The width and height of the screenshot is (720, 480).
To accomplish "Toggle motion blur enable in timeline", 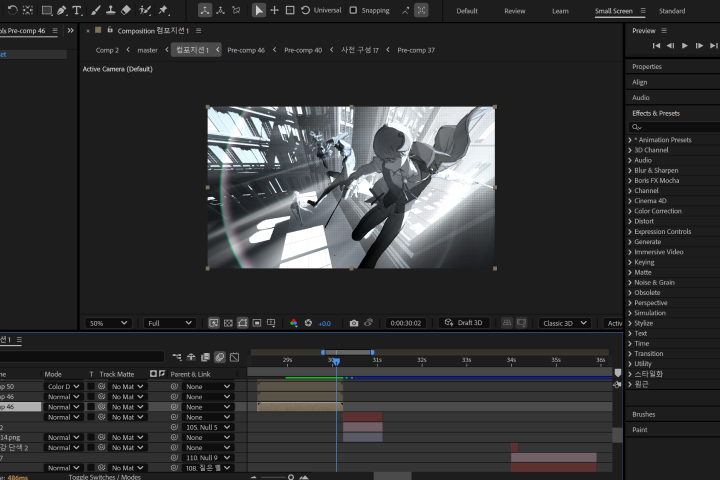I will pos(220,357).
